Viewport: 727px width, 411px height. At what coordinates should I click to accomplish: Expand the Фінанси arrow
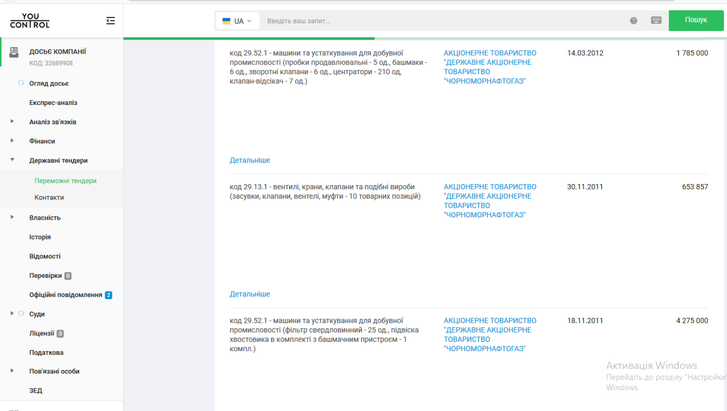point(12,141)
